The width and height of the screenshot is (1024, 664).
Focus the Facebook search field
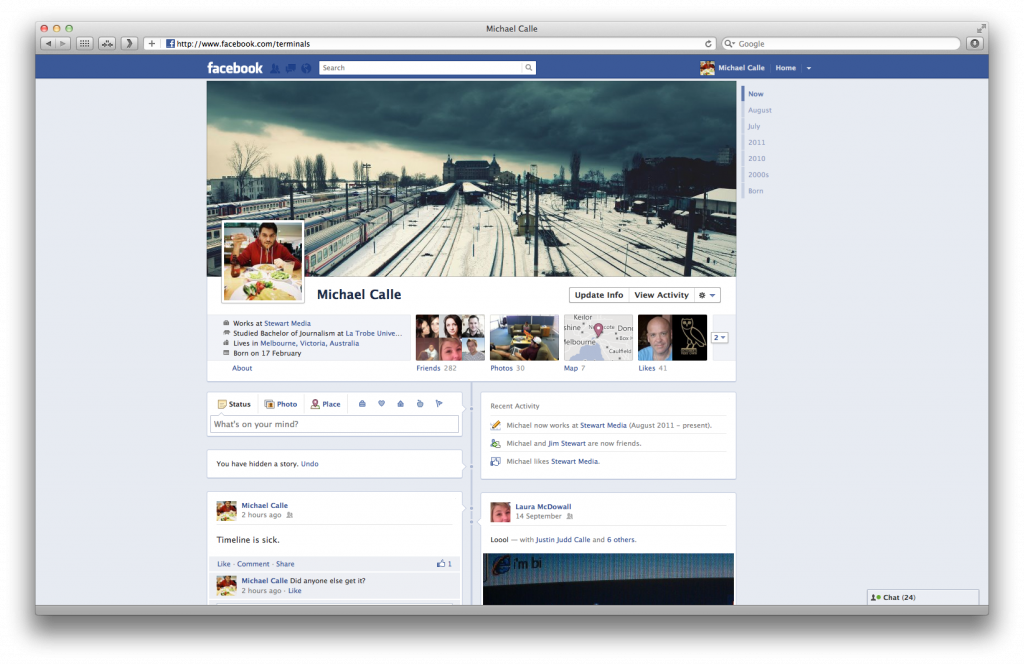pos(421,68)
